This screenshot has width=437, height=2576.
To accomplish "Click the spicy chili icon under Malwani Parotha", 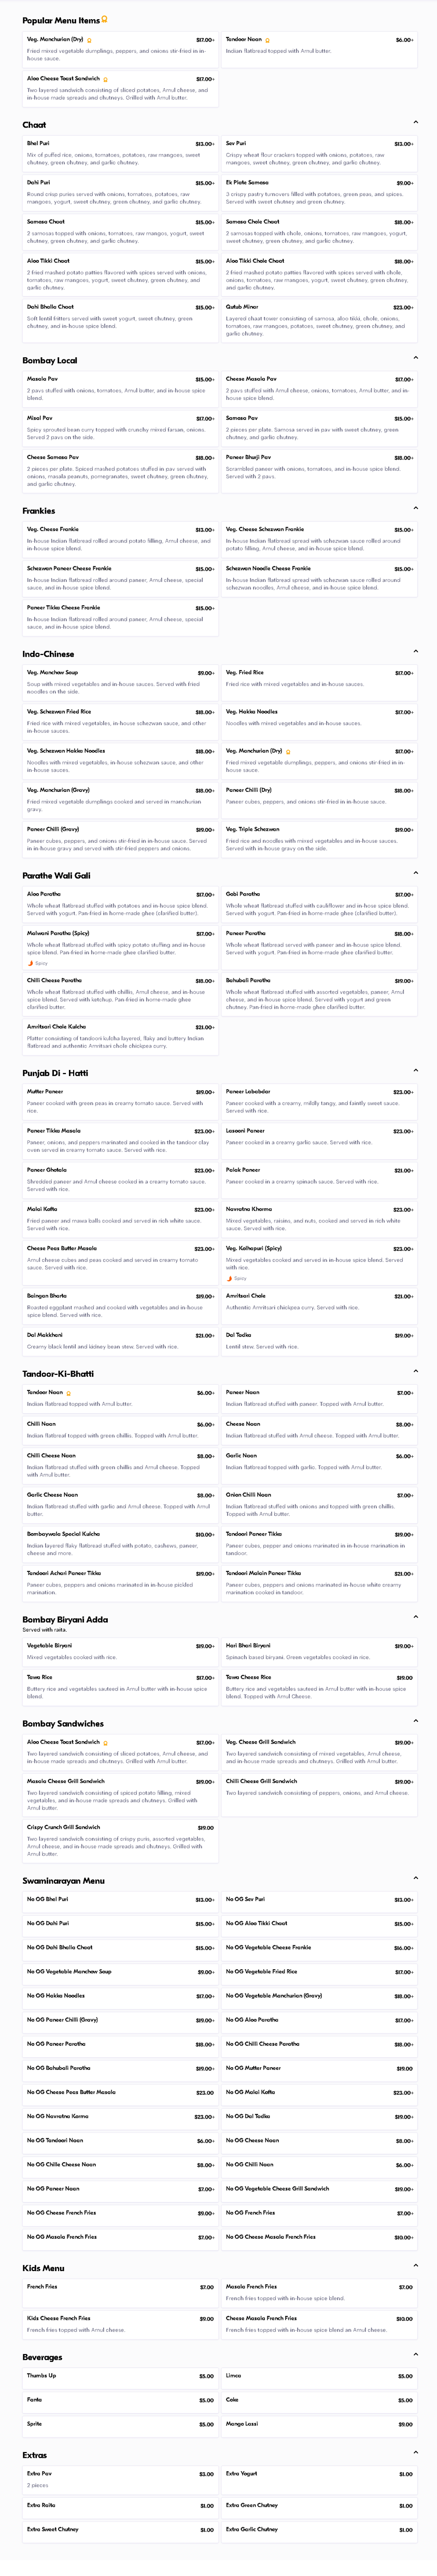I will (31, 963).
